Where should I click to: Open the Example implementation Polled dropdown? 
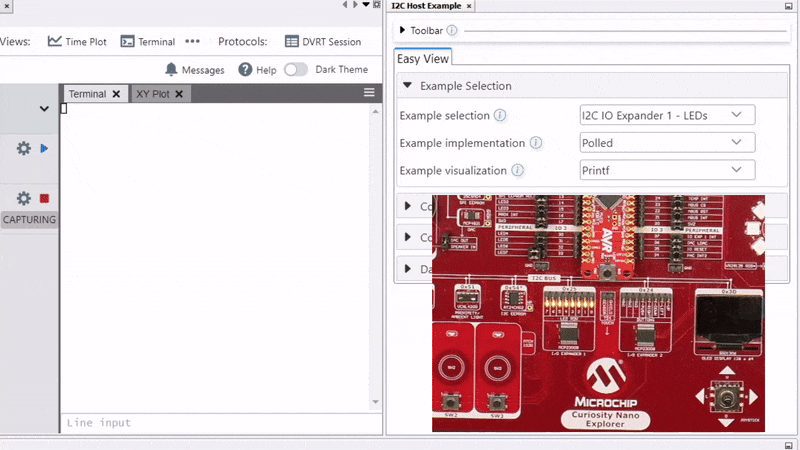[x=667, y=143]
